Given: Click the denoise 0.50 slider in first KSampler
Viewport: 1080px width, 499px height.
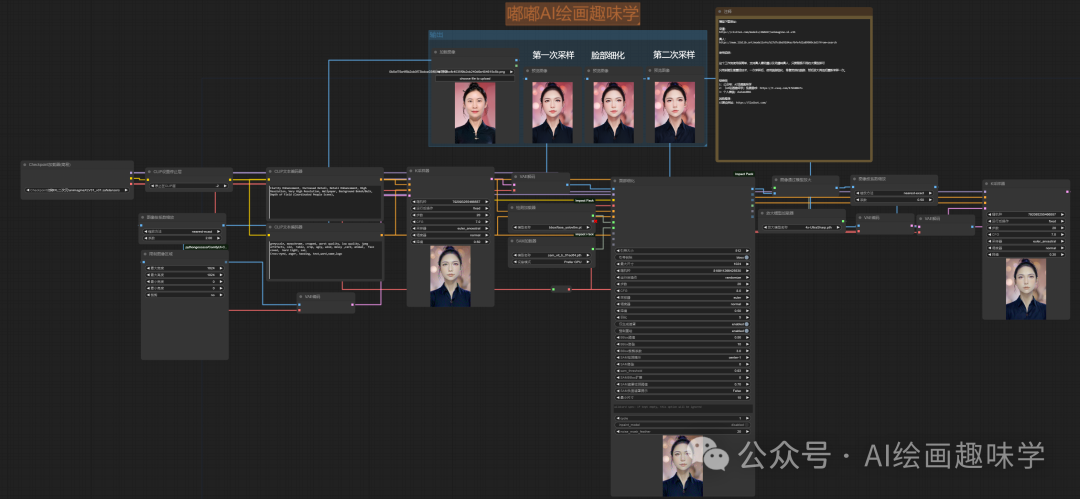Looking at the screenshot, I should tap(450, 241).
